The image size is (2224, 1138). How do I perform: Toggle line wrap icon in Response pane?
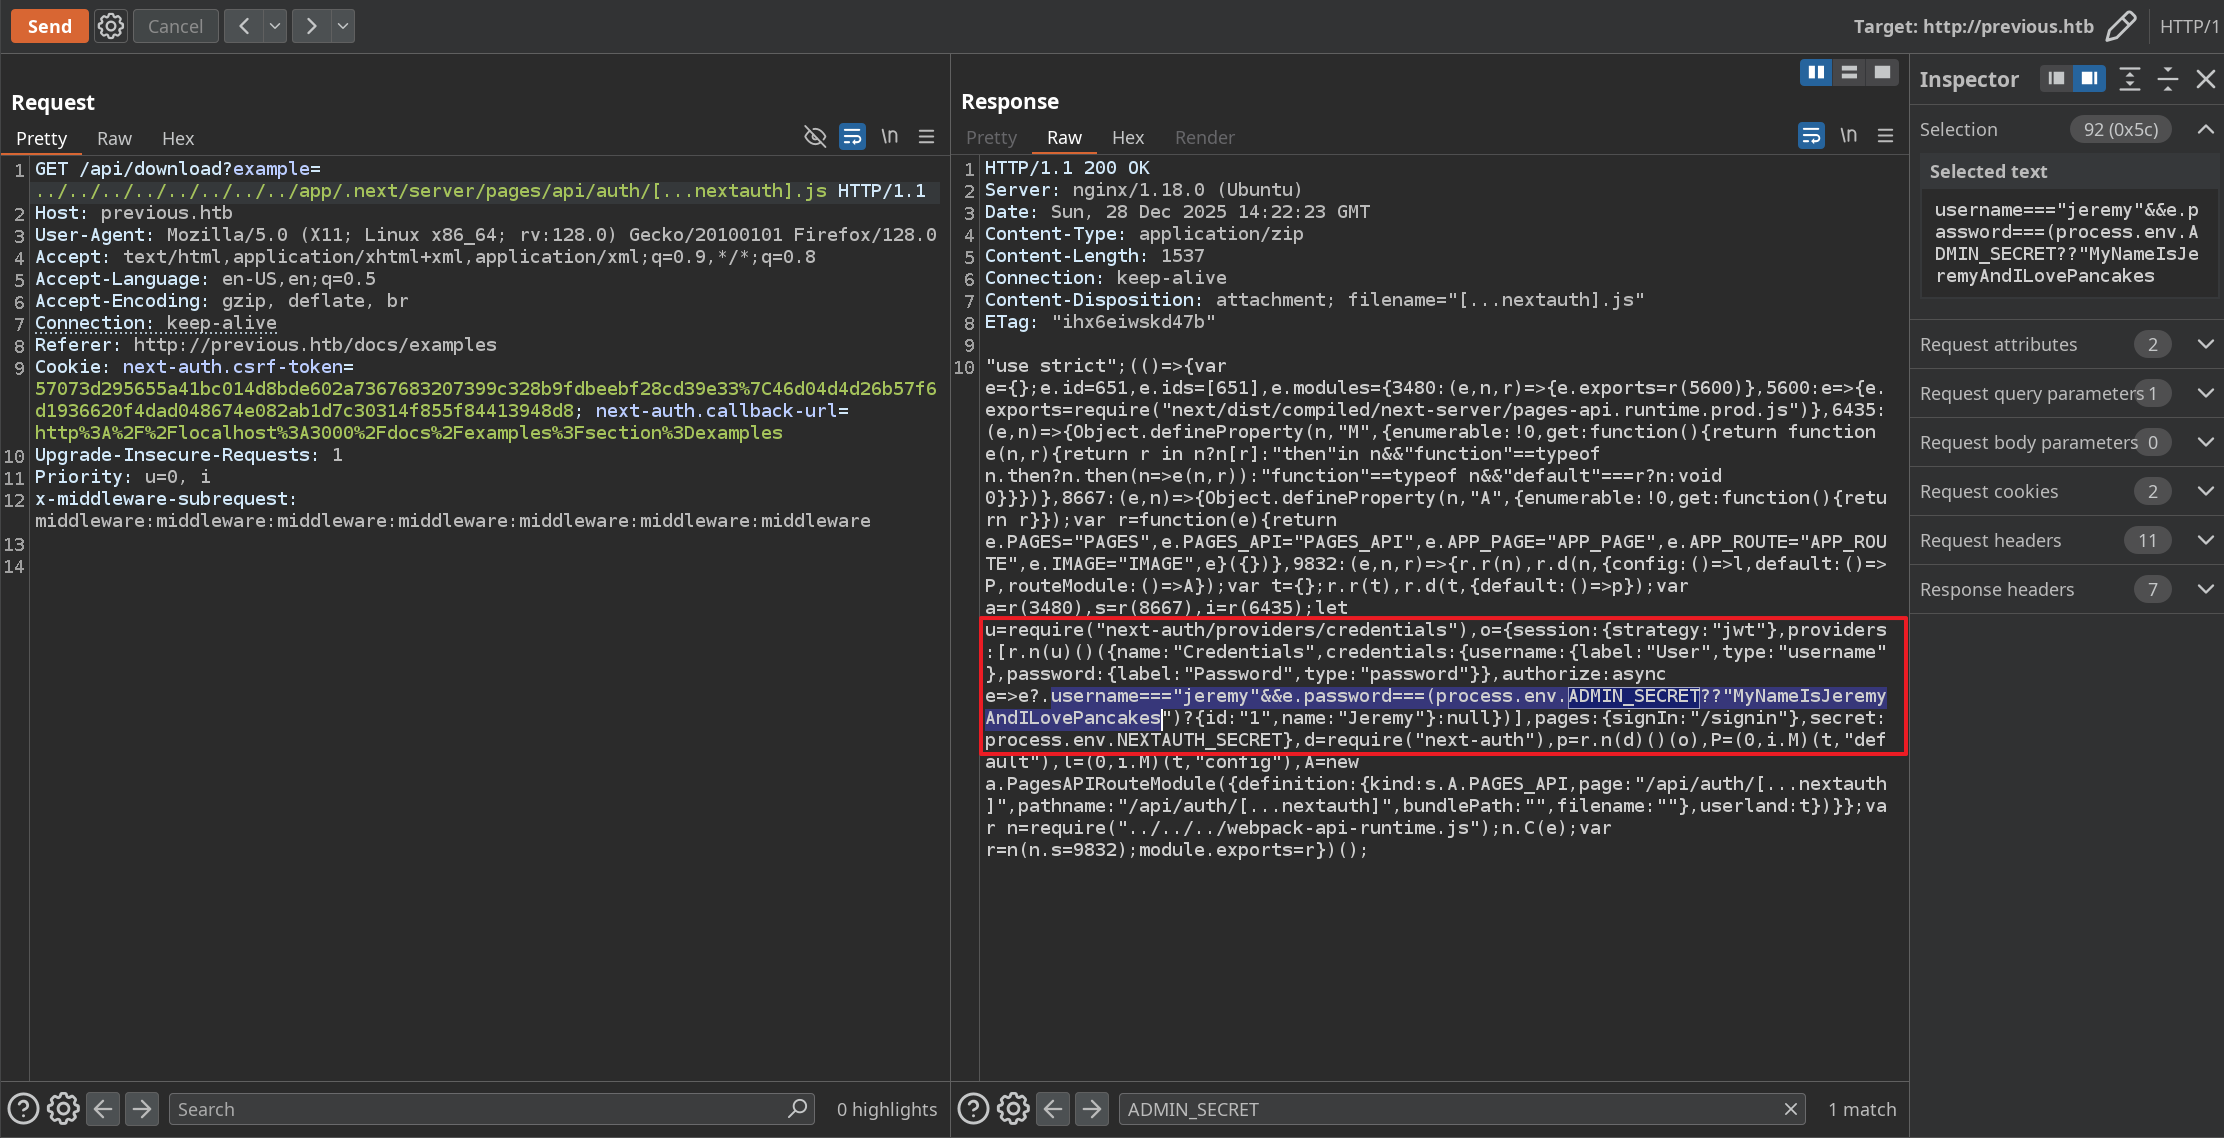(x=1811, y=136)
